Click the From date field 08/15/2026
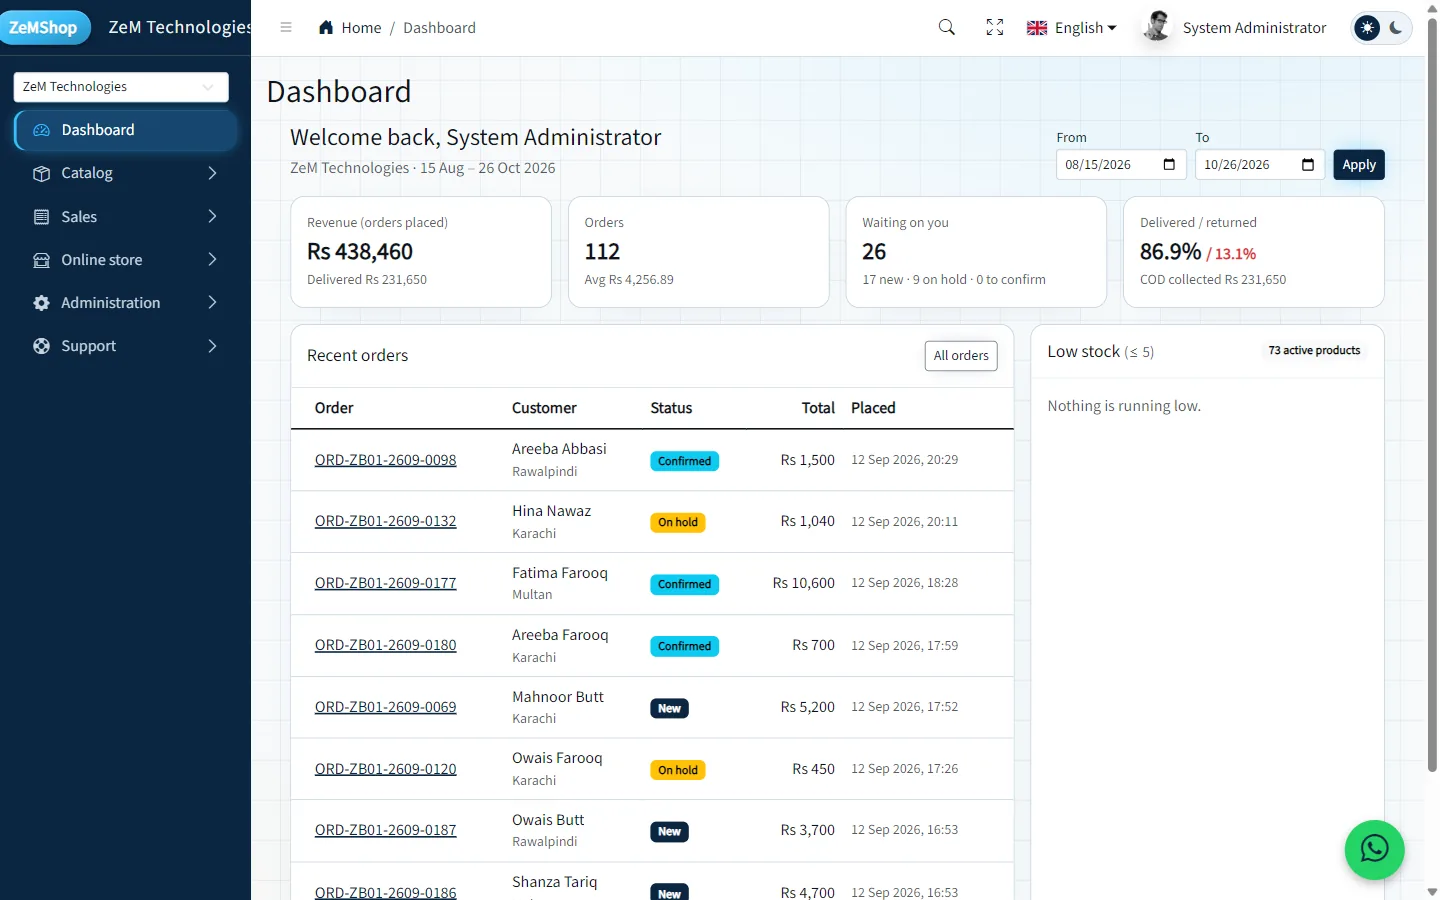 click(1121, 165)
